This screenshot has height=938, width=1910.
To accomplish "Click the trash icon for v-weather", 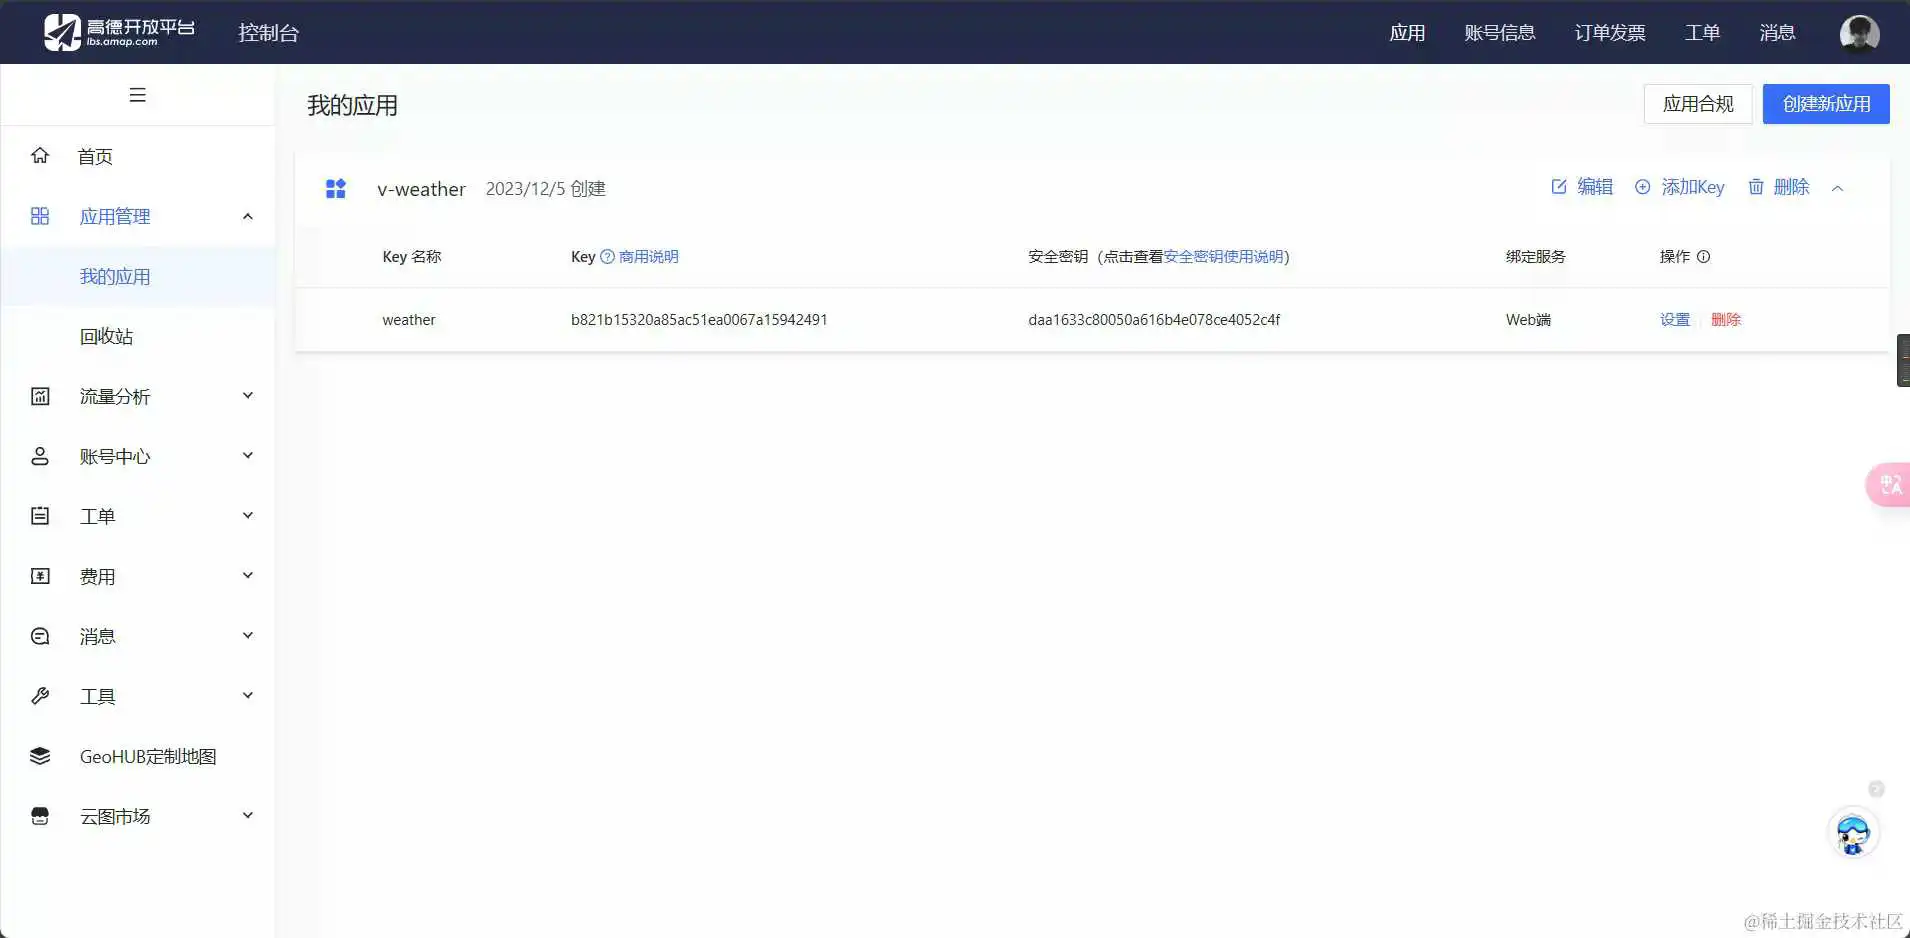I will coord(1756,187).
